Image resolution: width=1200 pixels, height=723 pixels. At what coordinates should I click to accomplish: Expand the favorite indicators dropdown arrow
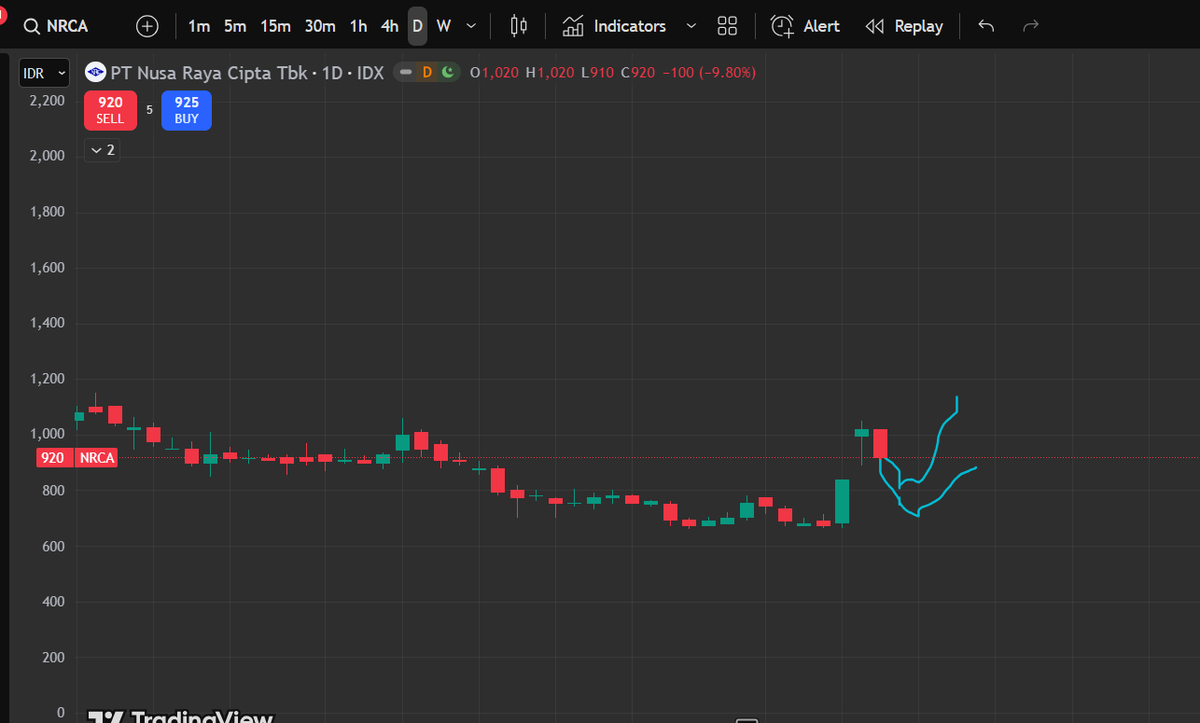pyautogui.click(x=691, y=26)
